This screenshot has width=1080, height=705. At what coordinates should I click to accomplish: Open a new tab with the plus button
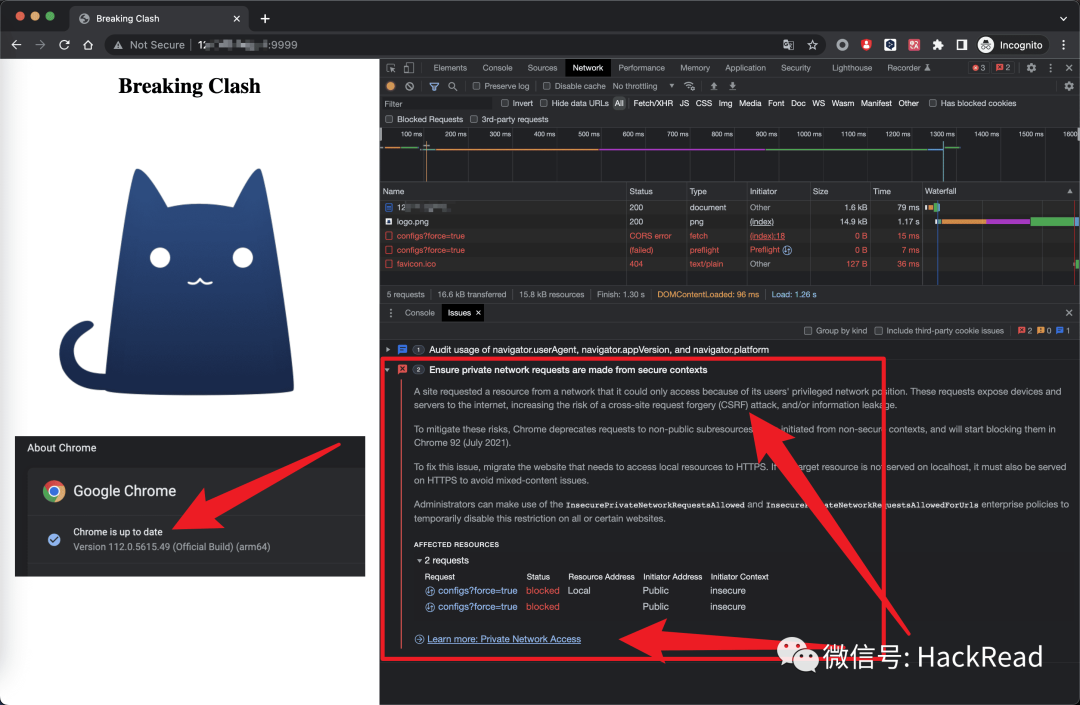tap(264, 19)
